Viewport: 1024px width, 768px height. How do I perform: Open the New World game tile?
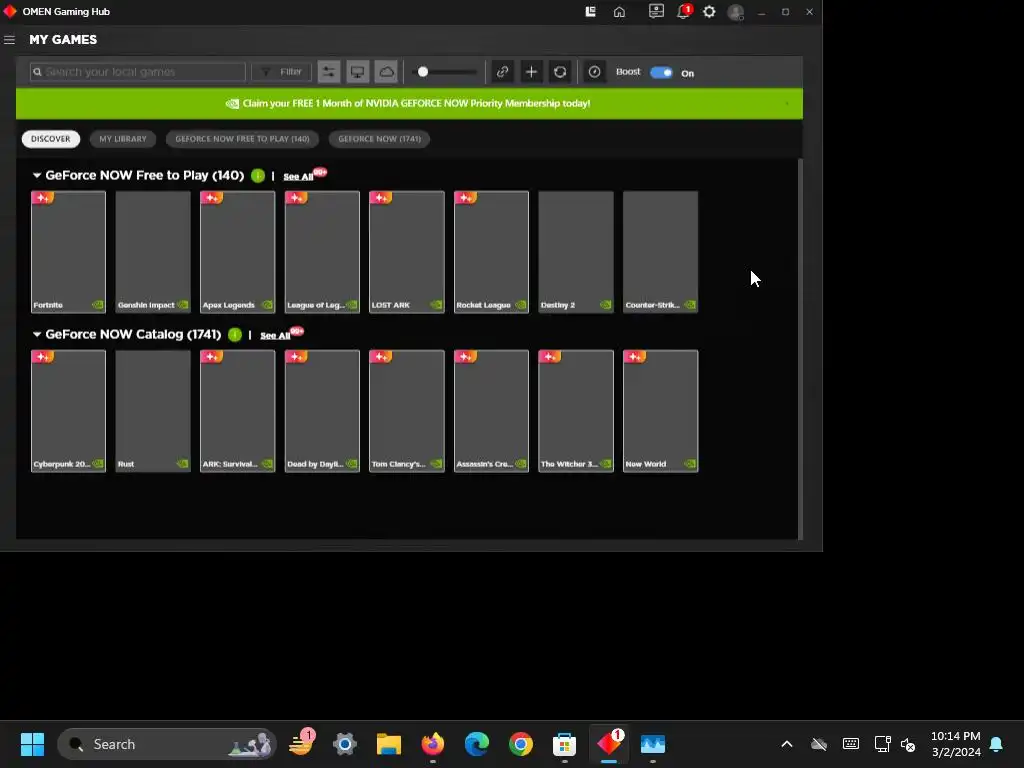pyautogui.click(x=660, y=411)
